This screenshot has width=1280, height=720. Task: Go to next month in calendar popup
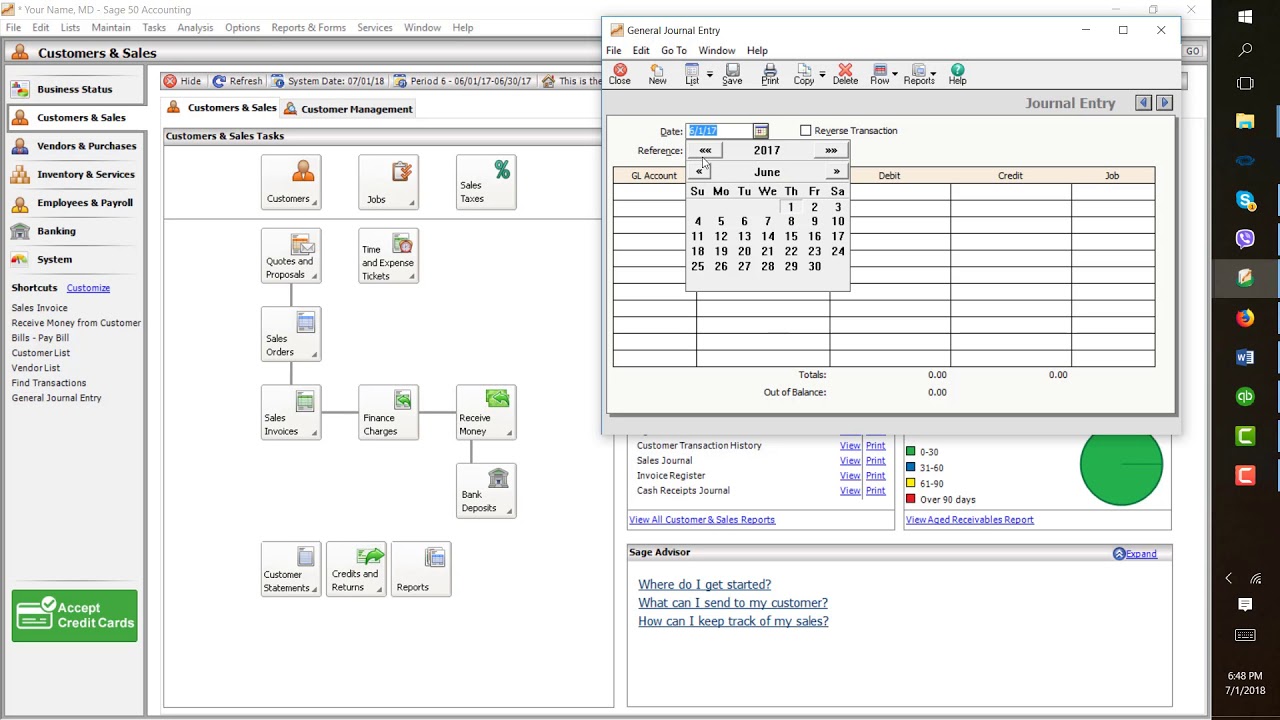837,172
